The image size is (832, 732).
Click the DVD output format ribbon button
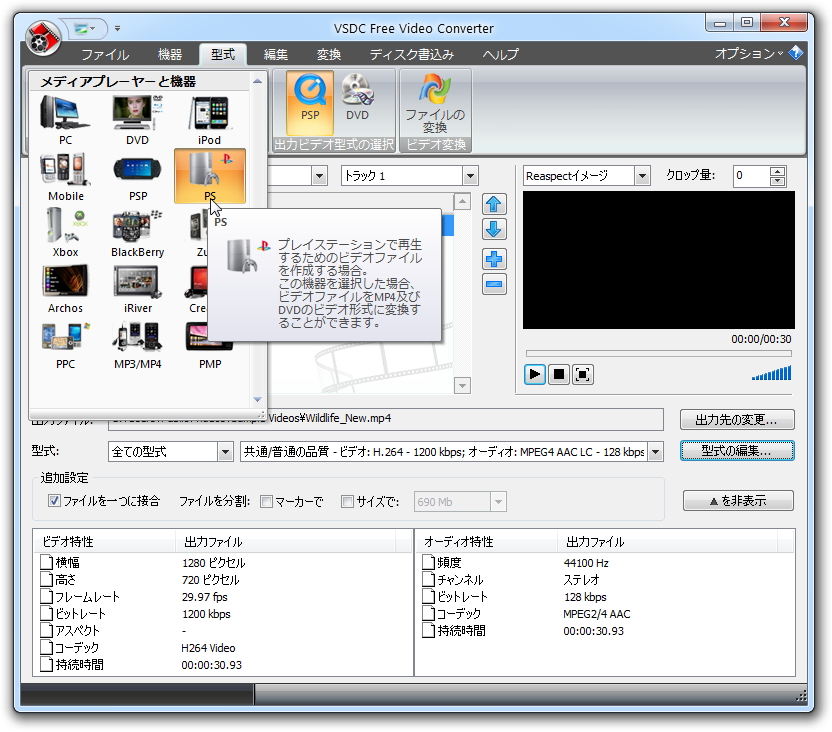(357, 103)
